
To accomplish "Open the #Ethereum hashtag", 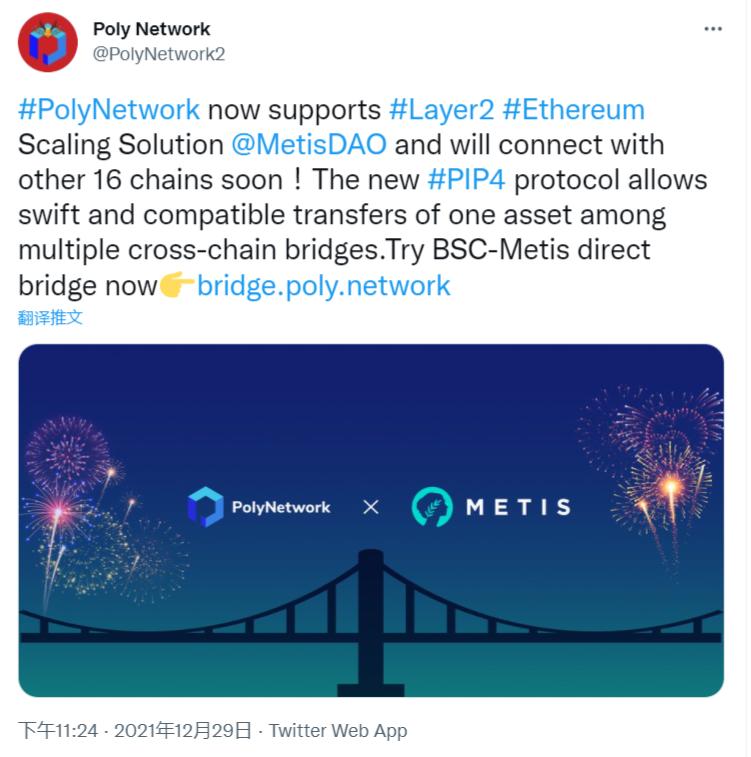I will tap(573, 110).
